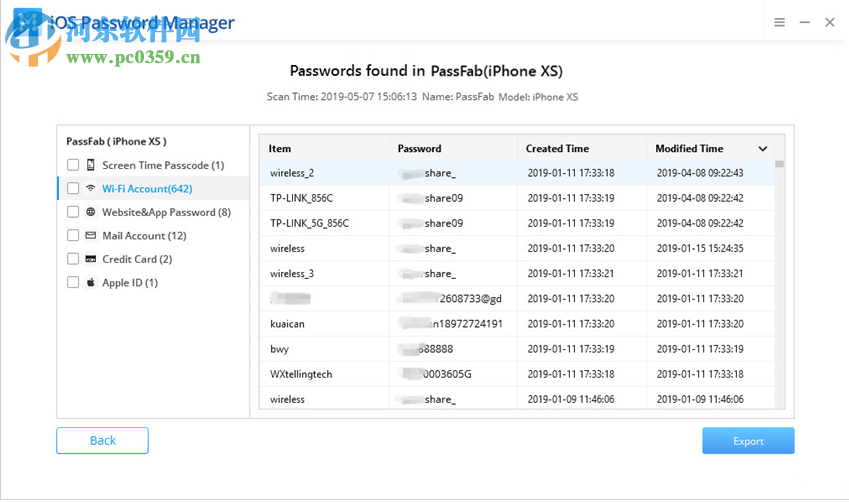Viewport: 849px width, 503px height.
Task: Check the Credit Card checkbox
Action: [x=73, y=259]
